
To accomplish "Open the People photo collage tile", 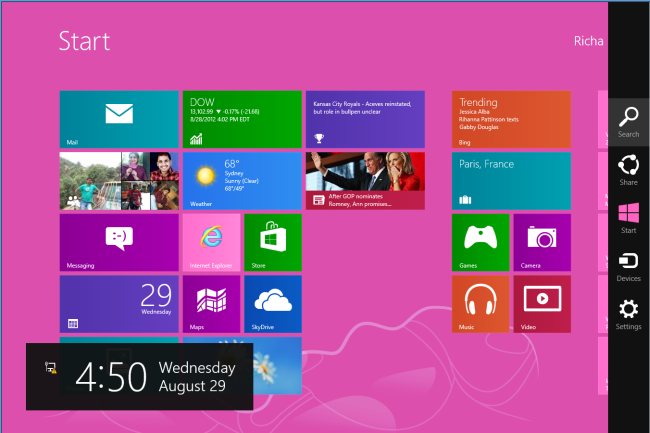I will (x=119, y=181).
